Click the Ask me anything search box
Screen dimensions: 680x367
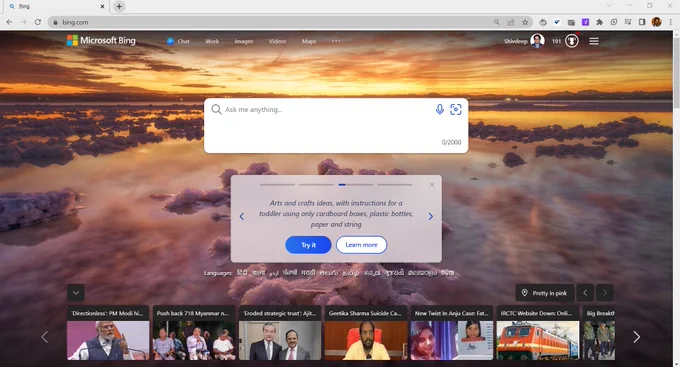point(336,125)
